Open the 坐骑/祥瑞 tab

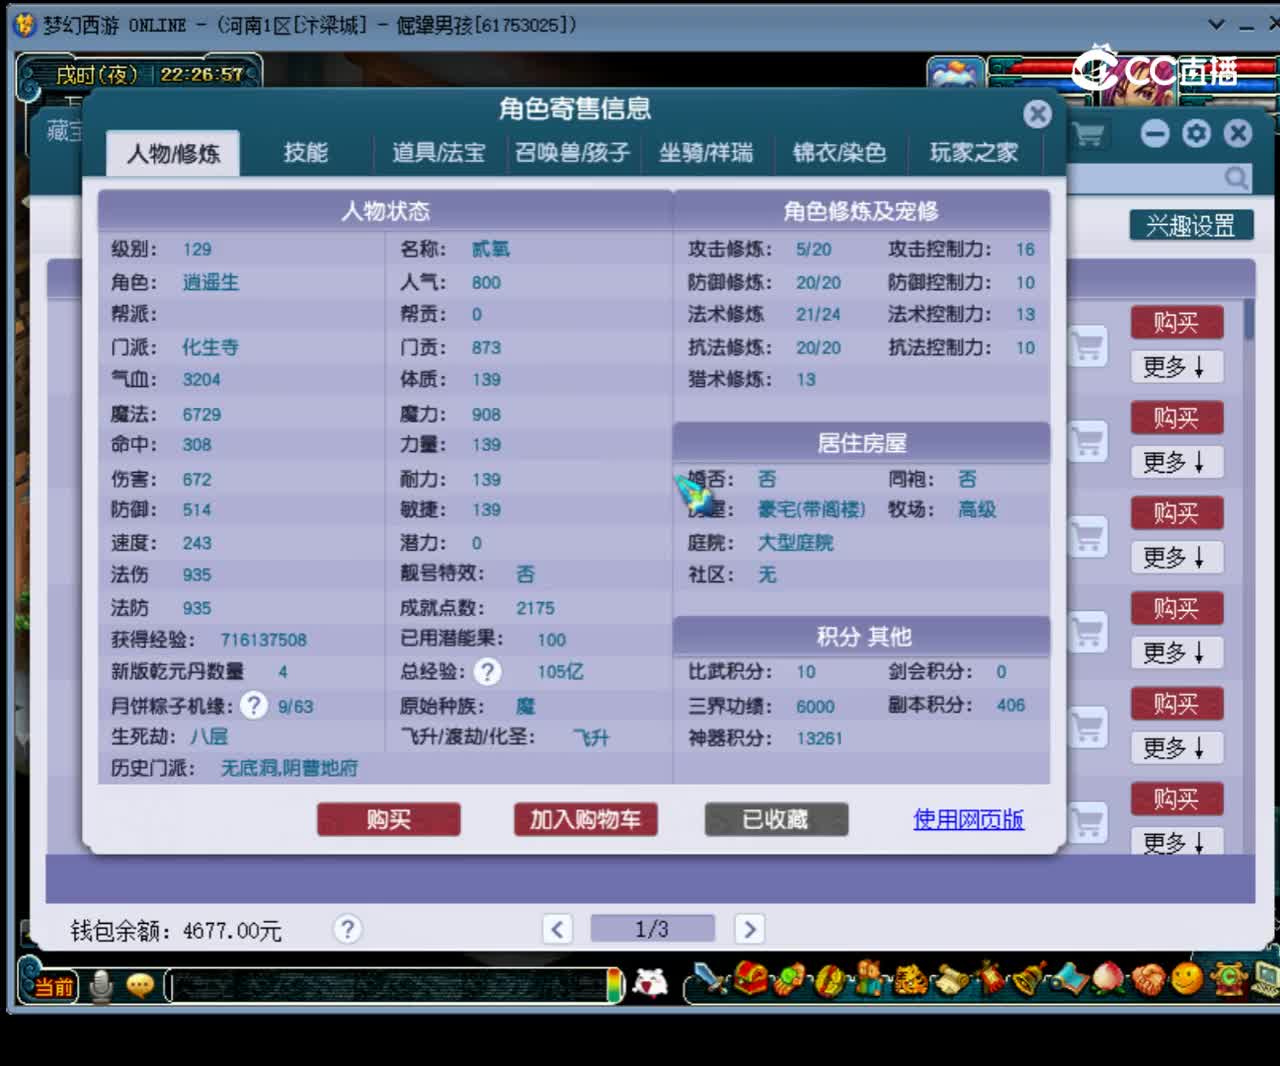[x=705, y=153]
